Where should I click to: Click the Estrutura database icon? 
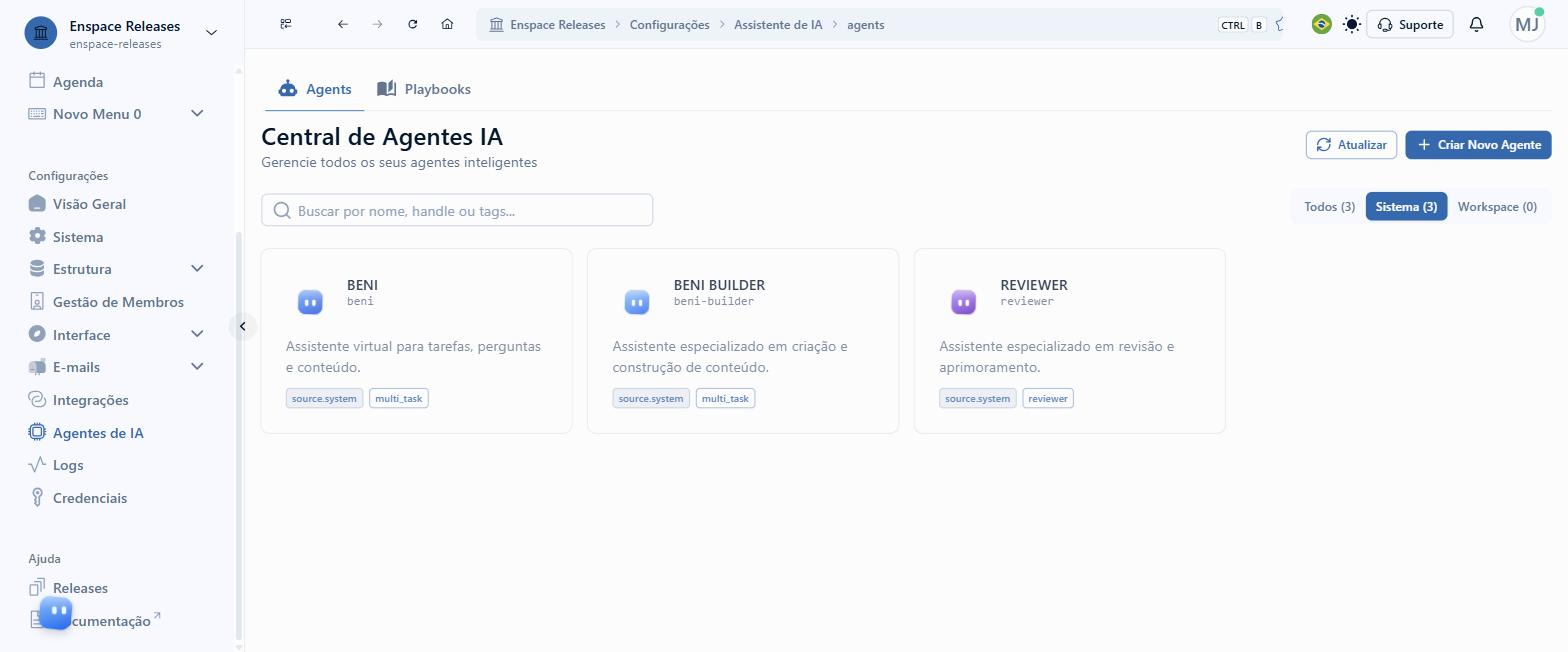click(x=37, y=268)
